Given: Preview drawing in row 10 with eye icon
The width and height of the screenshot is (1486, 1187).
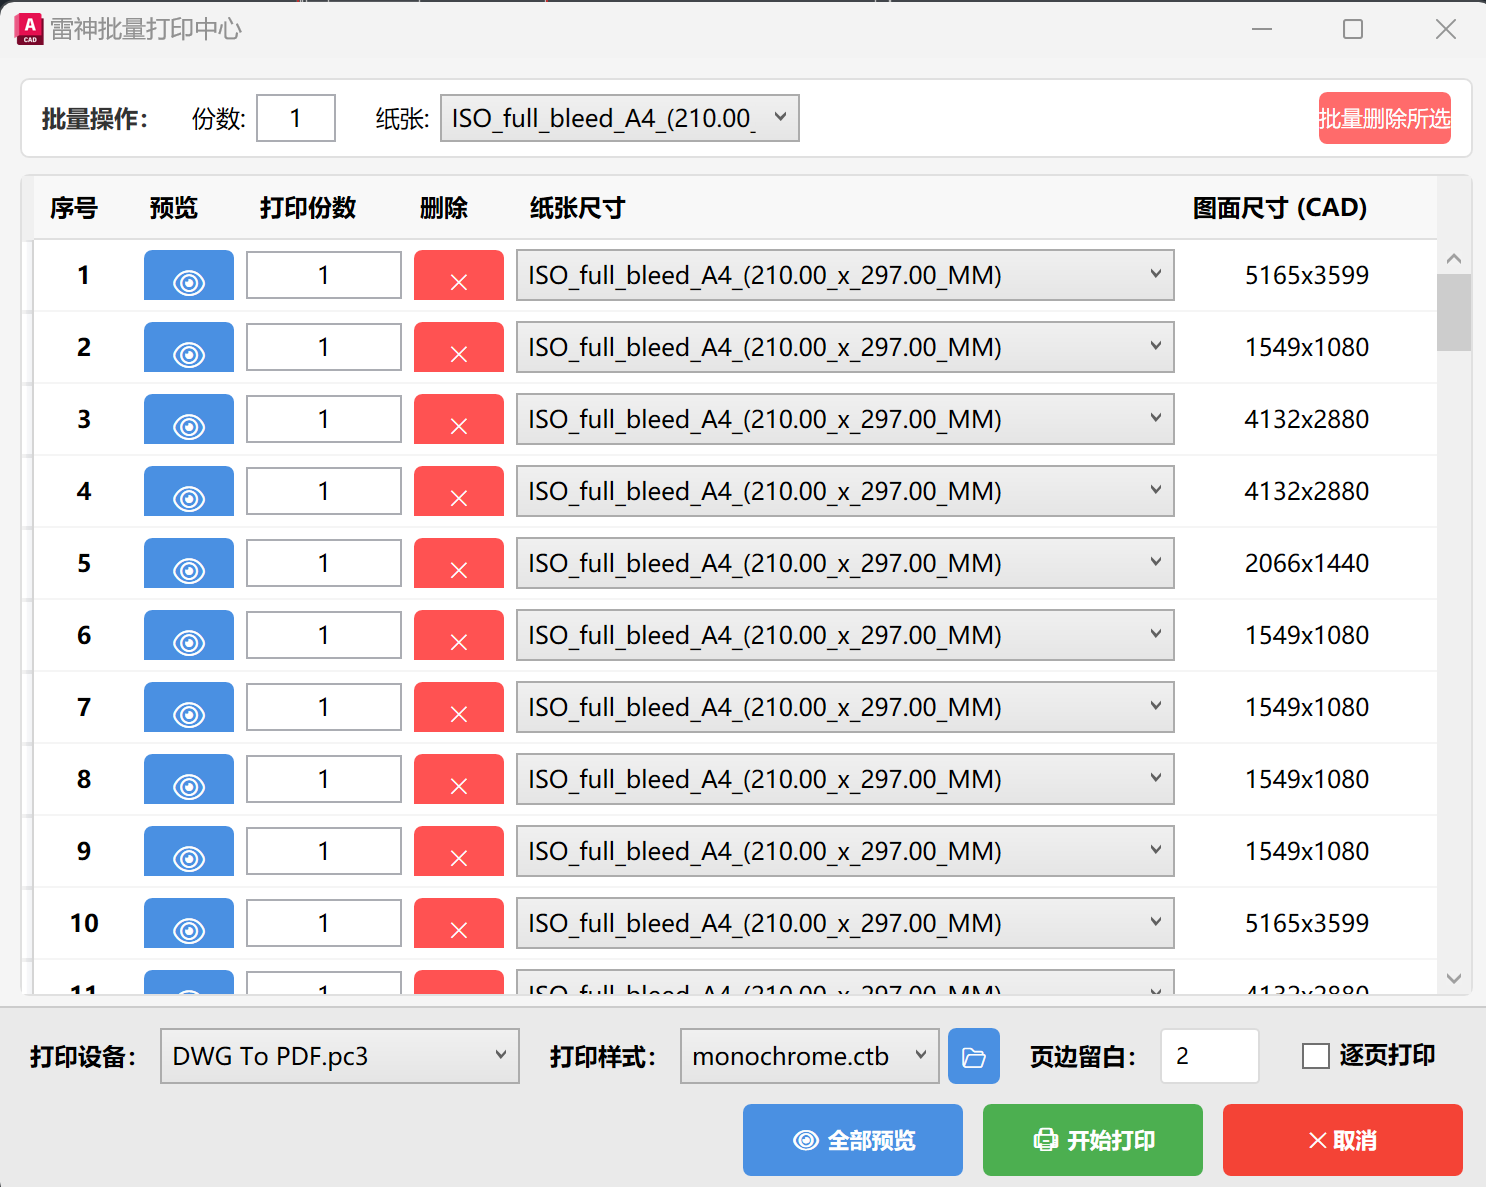Looking at the screenshot, I should pos(189,923).
